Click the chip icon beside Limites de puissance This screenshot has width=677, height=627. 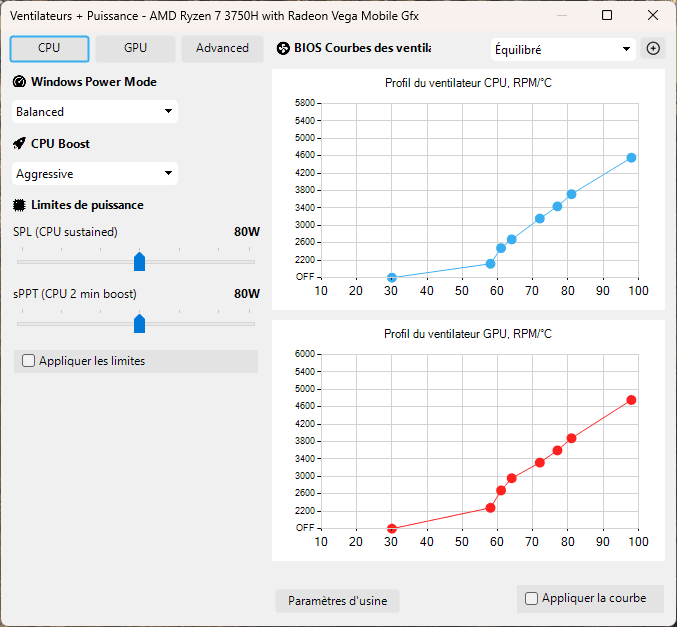pos(19,205)
